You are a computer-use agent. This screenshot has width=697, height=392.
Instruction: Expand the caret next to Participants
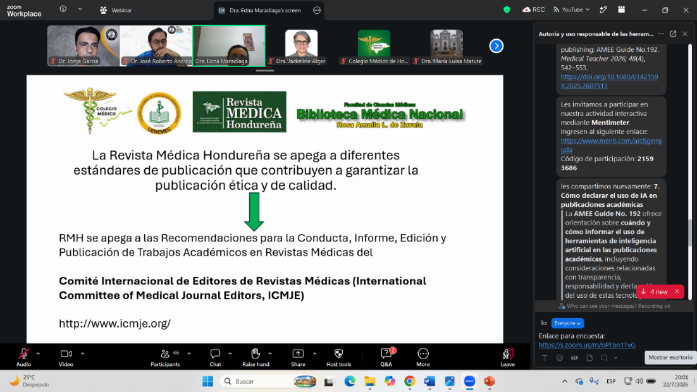click(x=189, y=354)
